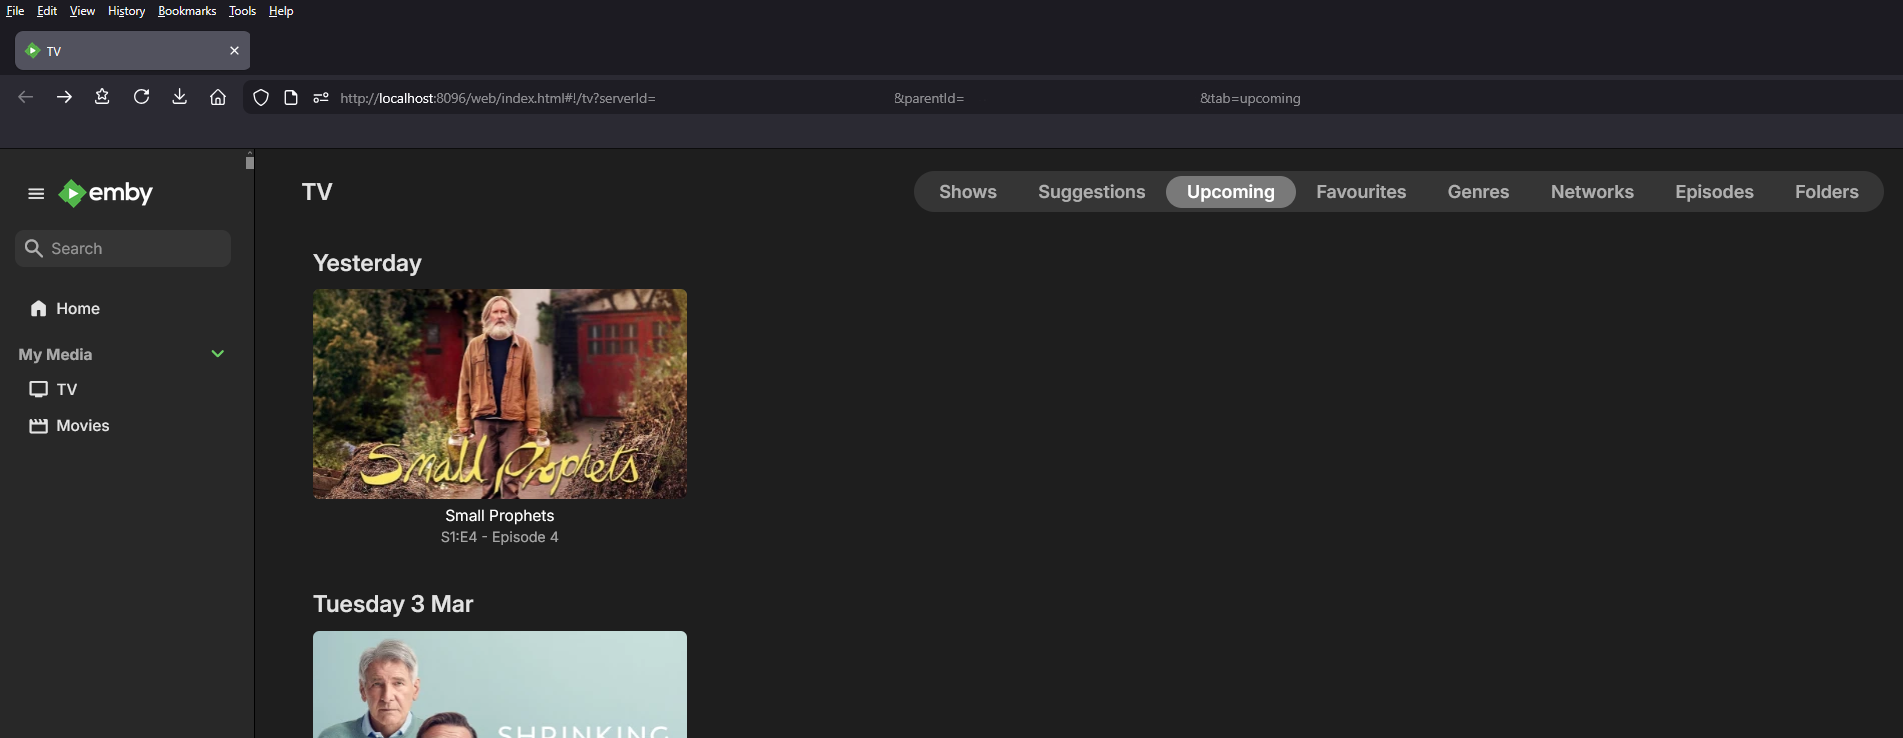Open the Bookmarks menu
Image resolution: width=1903 pixels, height=738 pixels.
click(187, 11)
